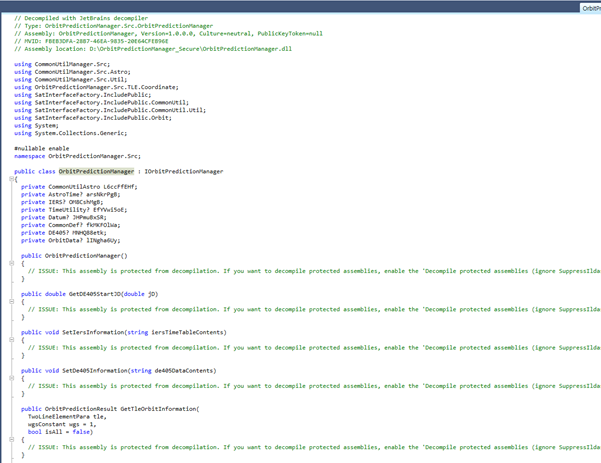The height and width of the screenshot is (463, 601).
Task: Click ISSUE comment inside GetTleOrbitInformation
Action: point(314,447)
